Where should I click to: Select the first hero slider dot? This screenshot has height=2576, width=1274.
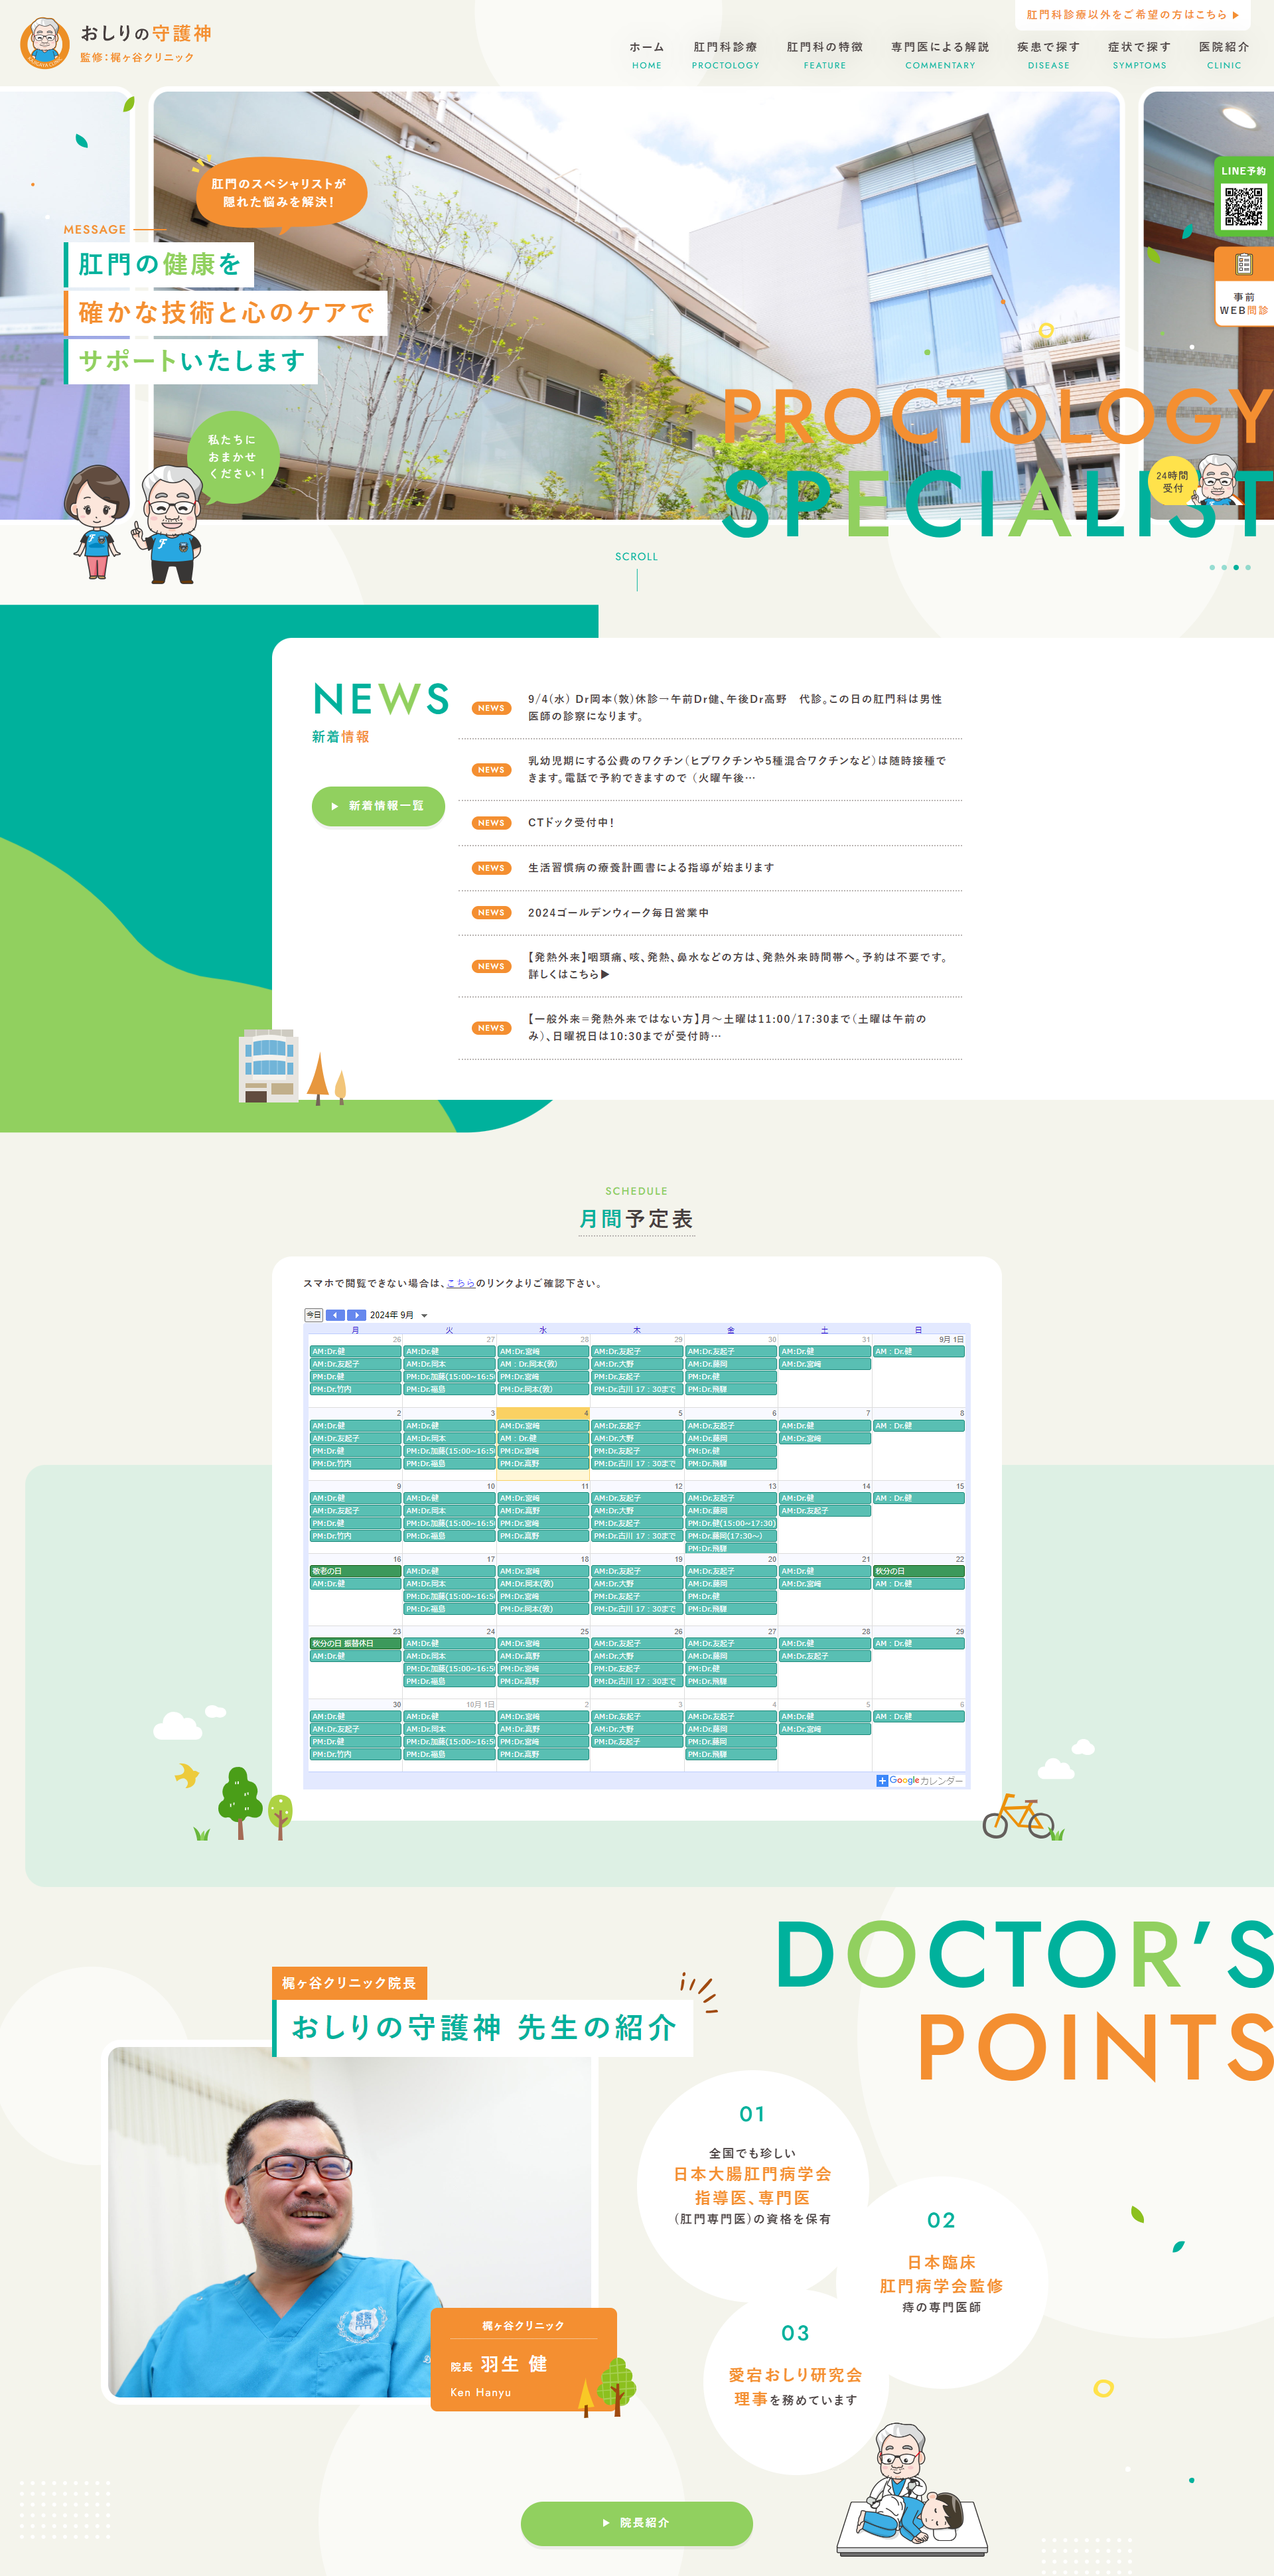point(1212,568)
